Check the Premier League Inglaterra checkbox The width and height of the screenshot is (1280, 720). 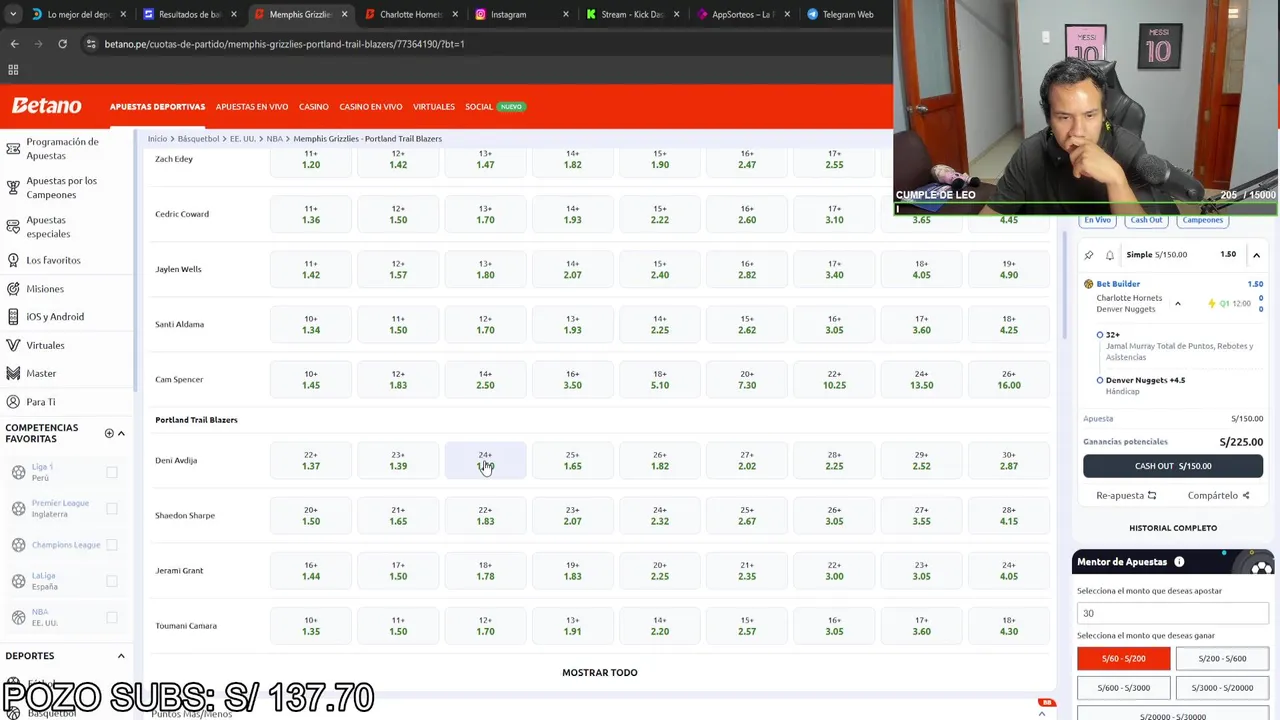tap(112, 508)
